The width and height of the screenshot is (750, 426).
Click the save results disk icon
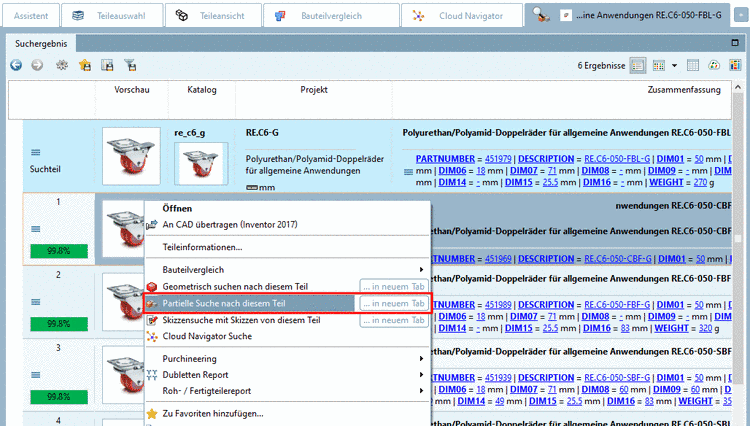click(x=107, y=65)
